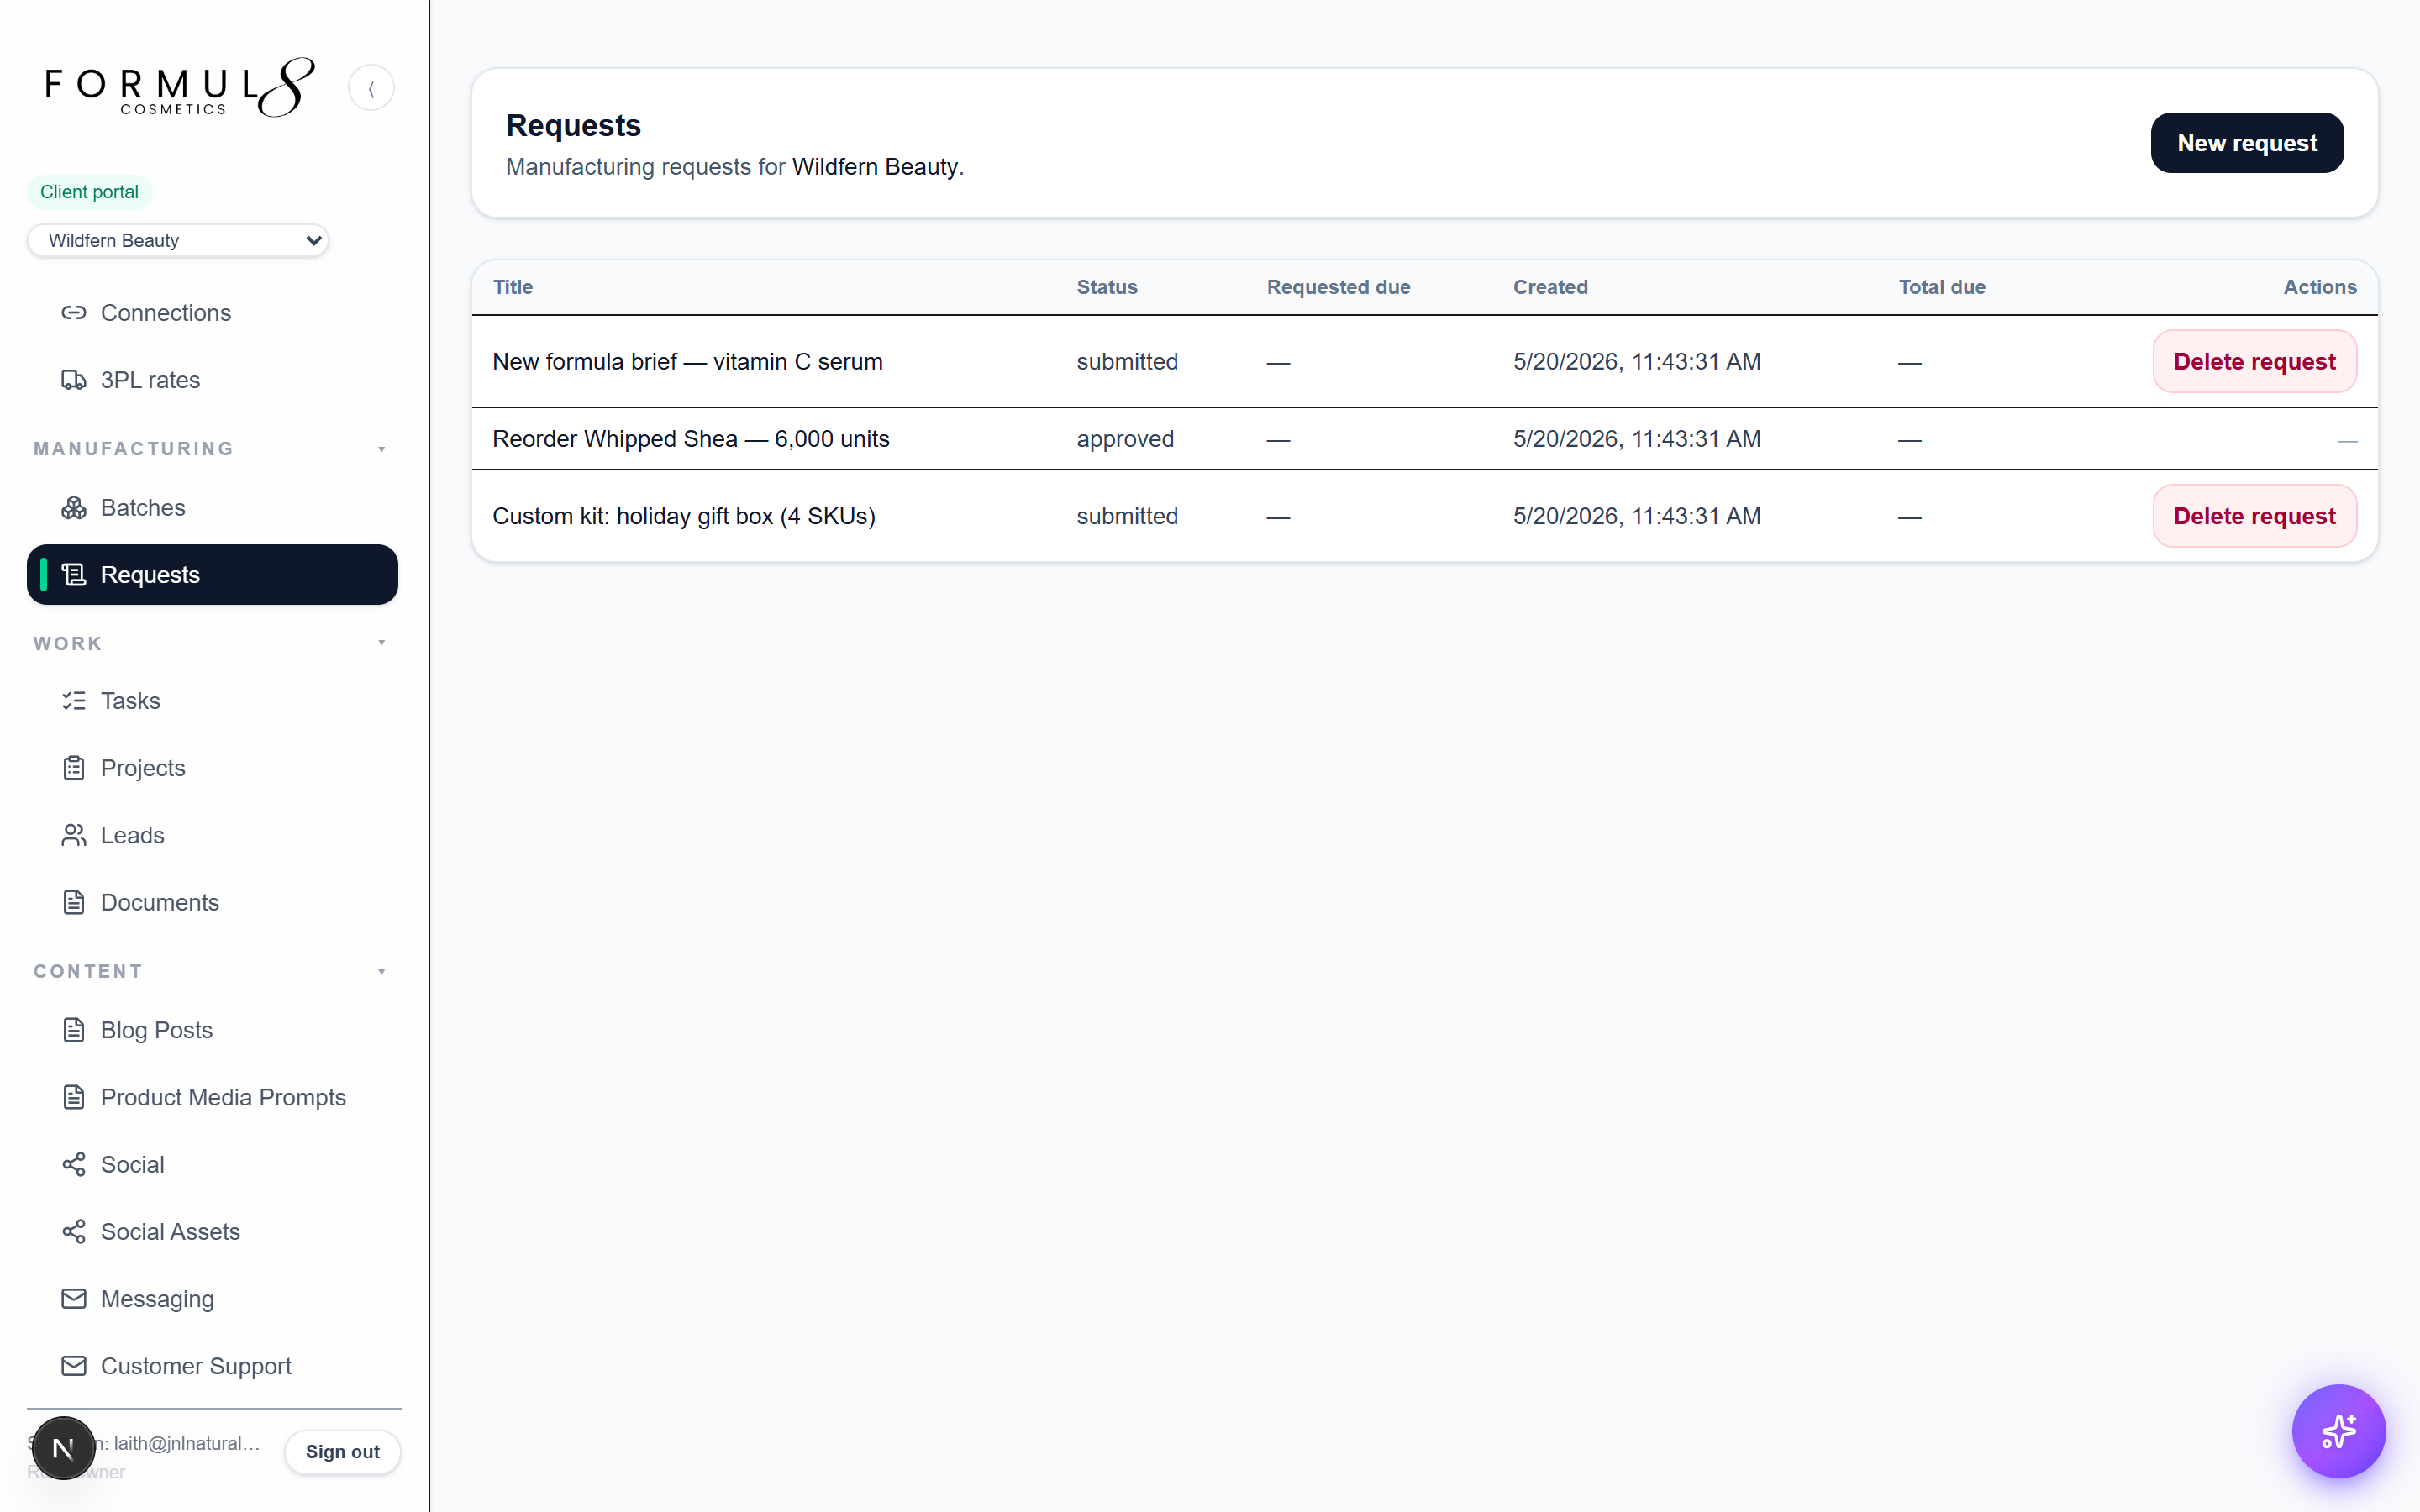This screenshot has width=2420, height=1512.
Task: Click the Leads people icon
Action: click(74, 835)
